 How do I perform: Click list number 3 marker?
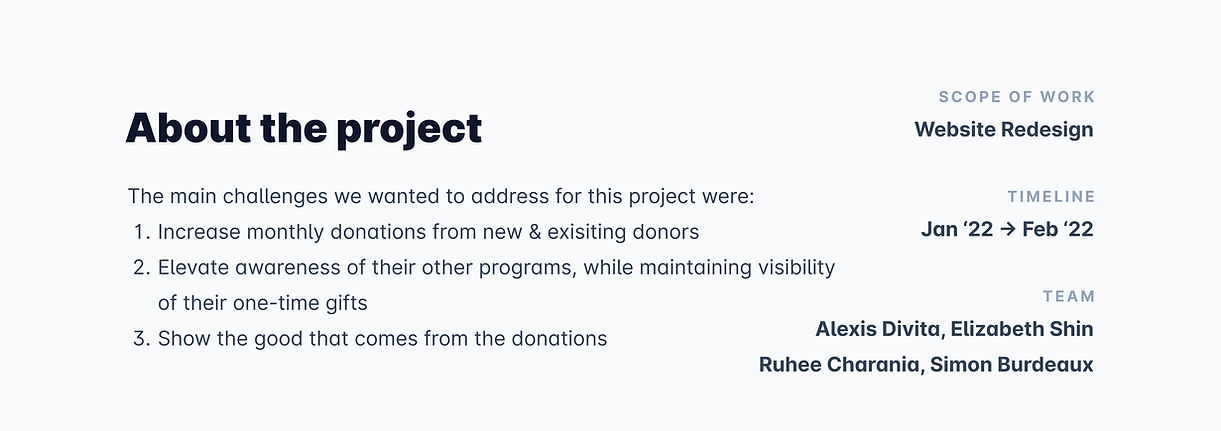[x=140, y=338]
